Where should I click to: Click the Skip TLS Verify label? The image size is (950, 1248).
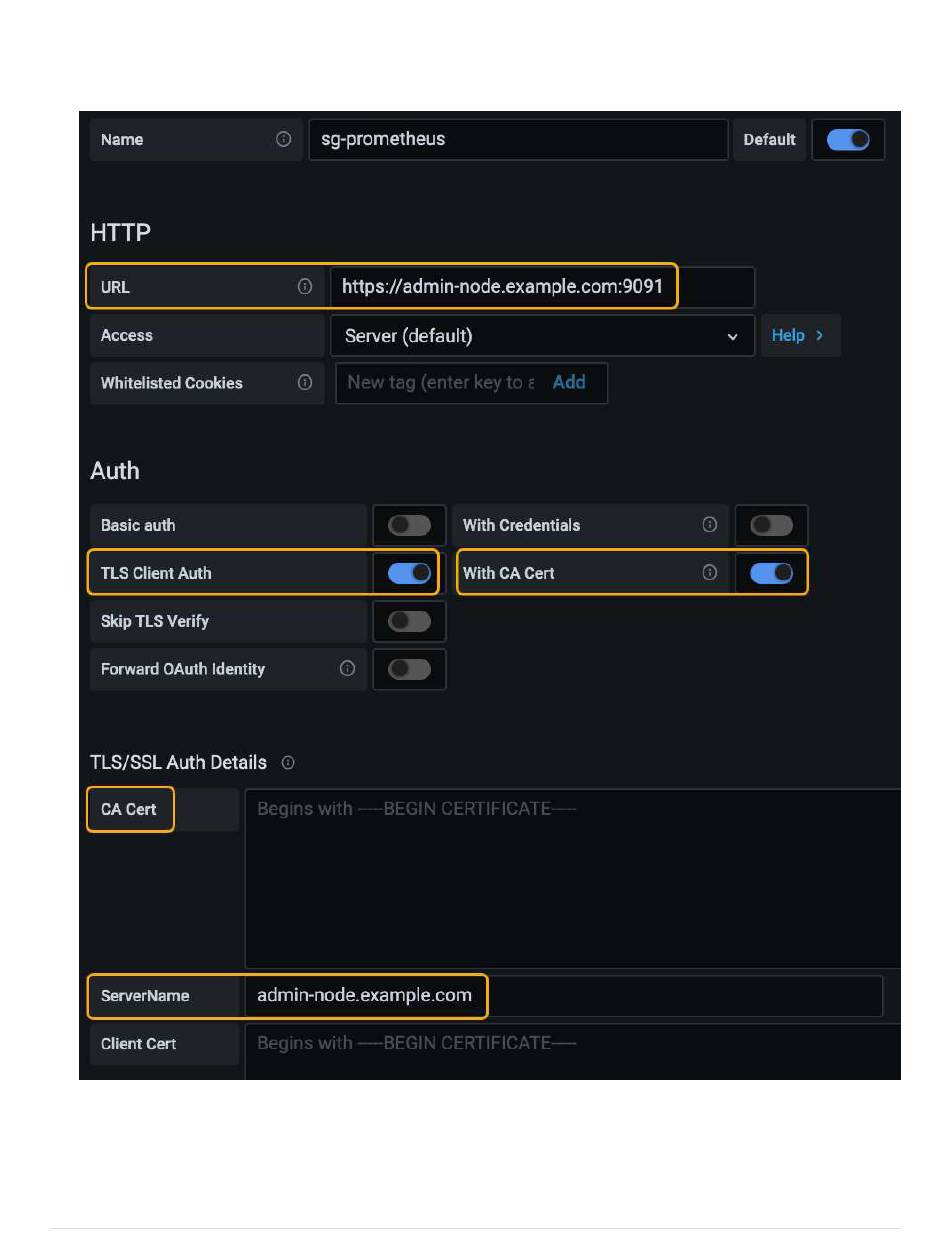(155, 621)
